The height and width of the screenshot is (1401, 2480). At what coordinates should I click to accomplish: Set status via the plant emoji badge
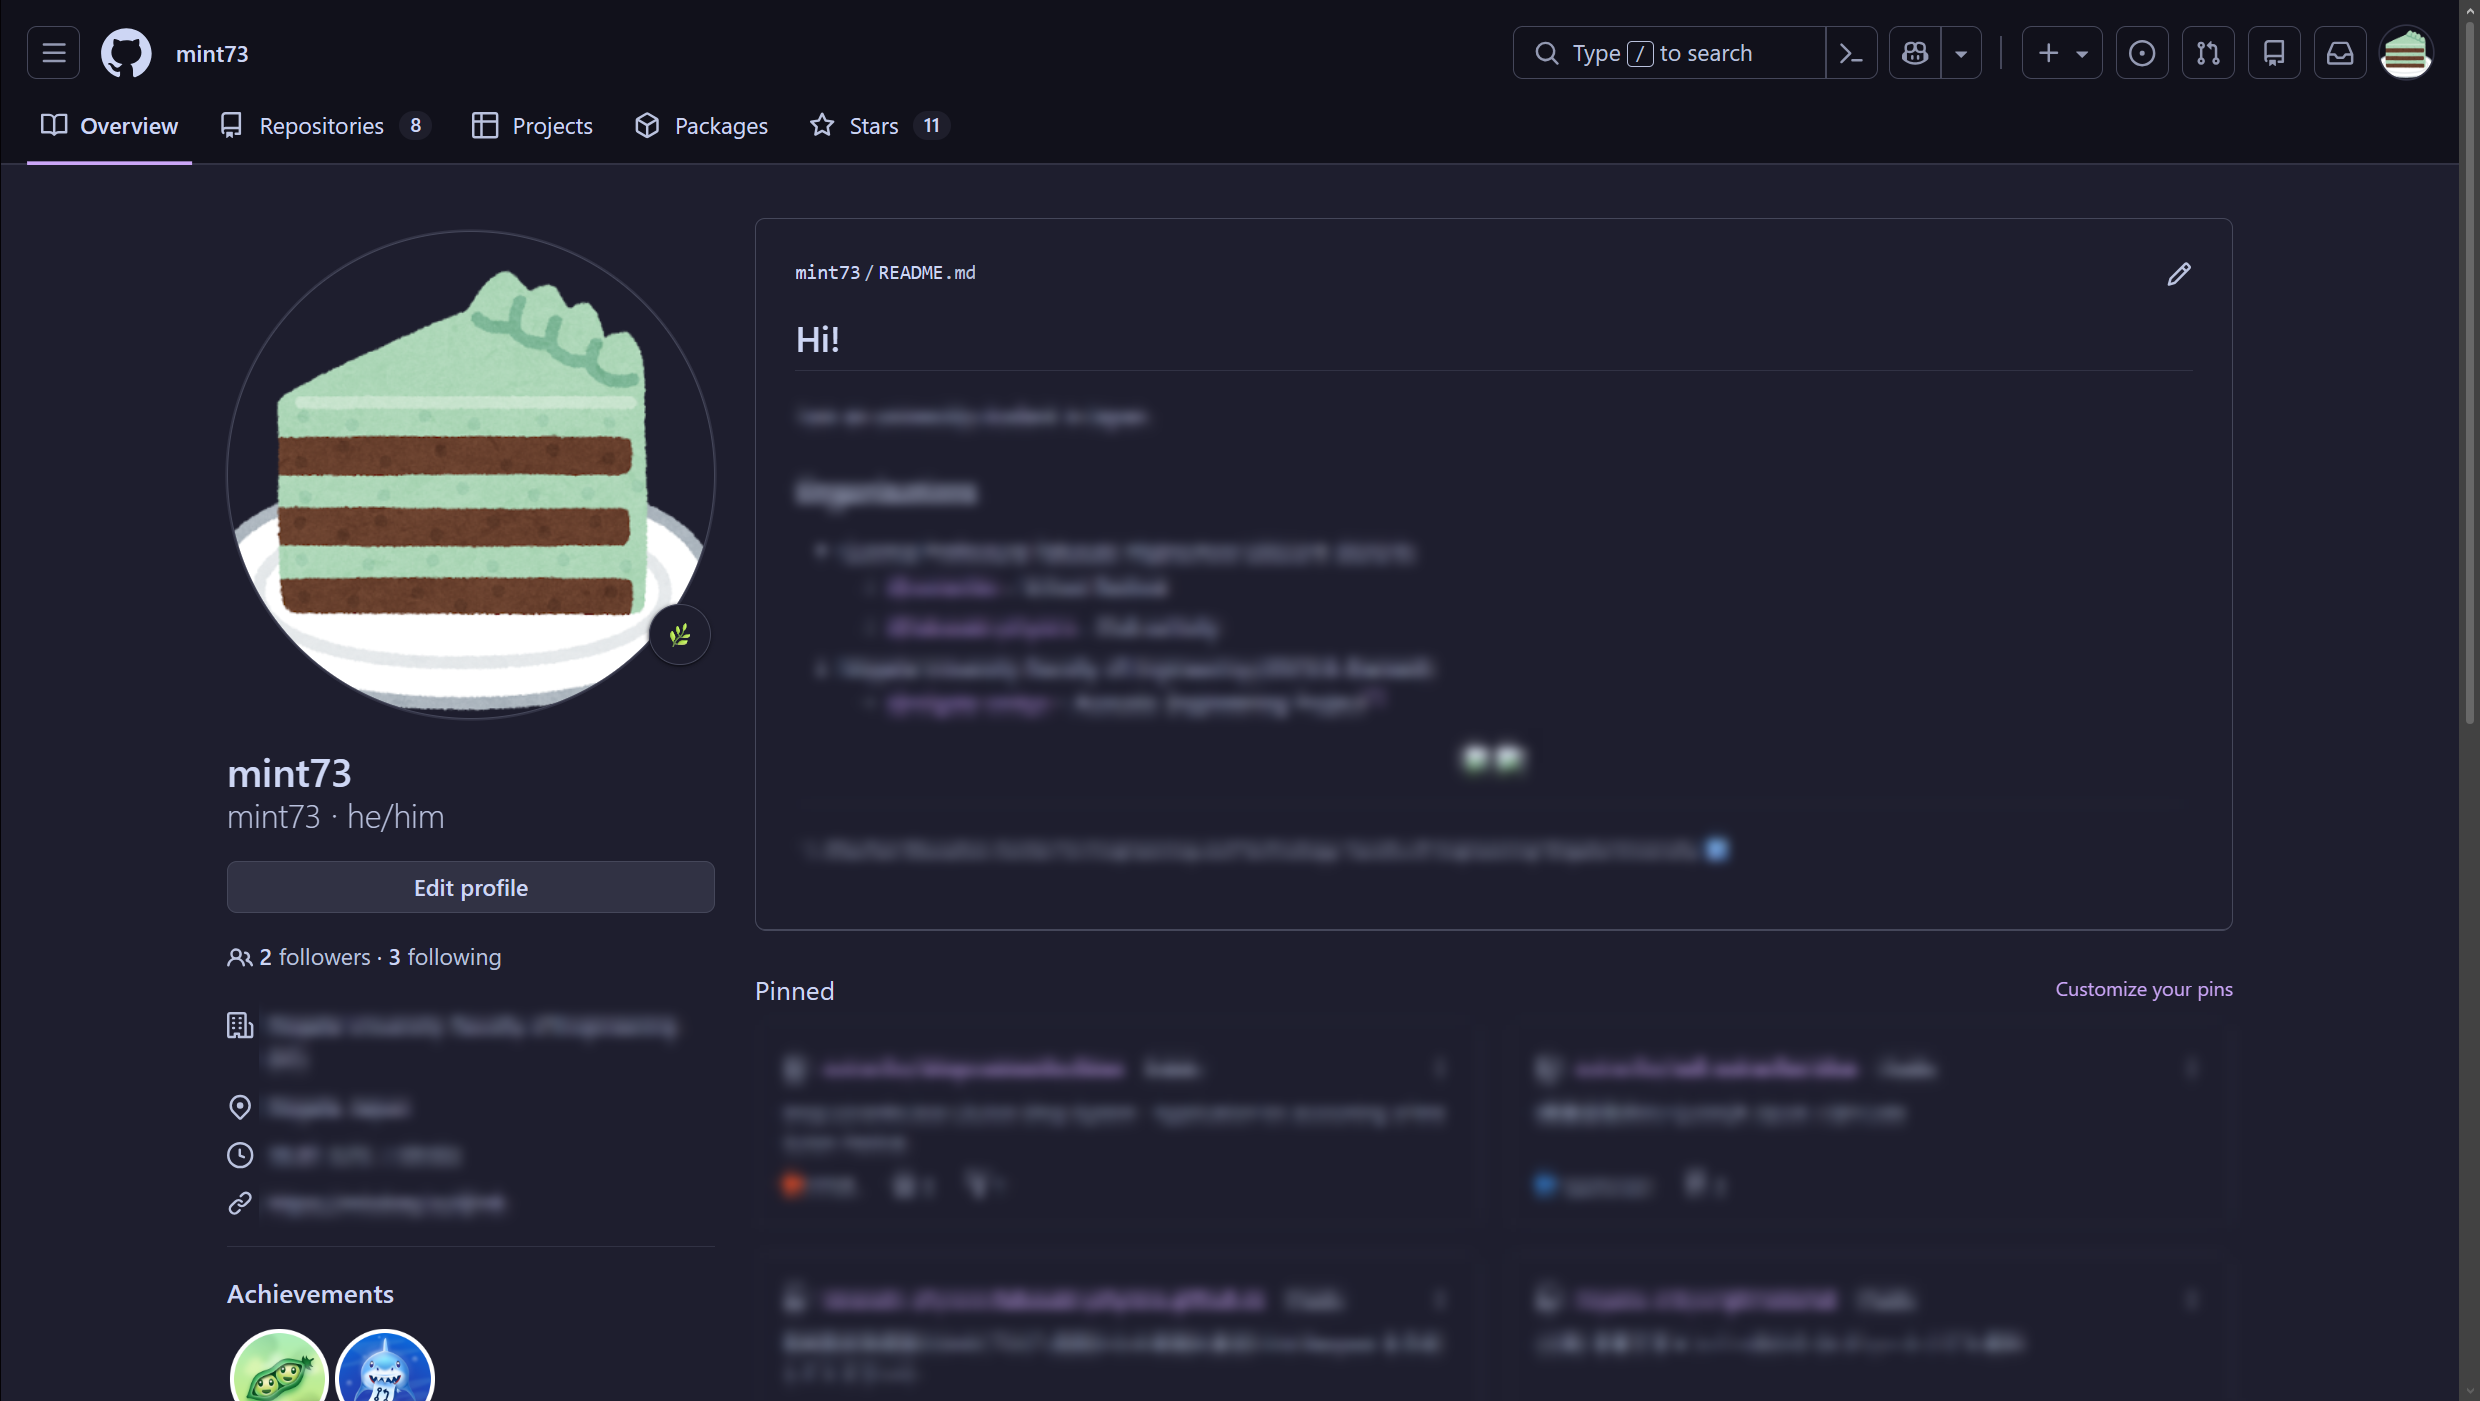coord(680,635)
